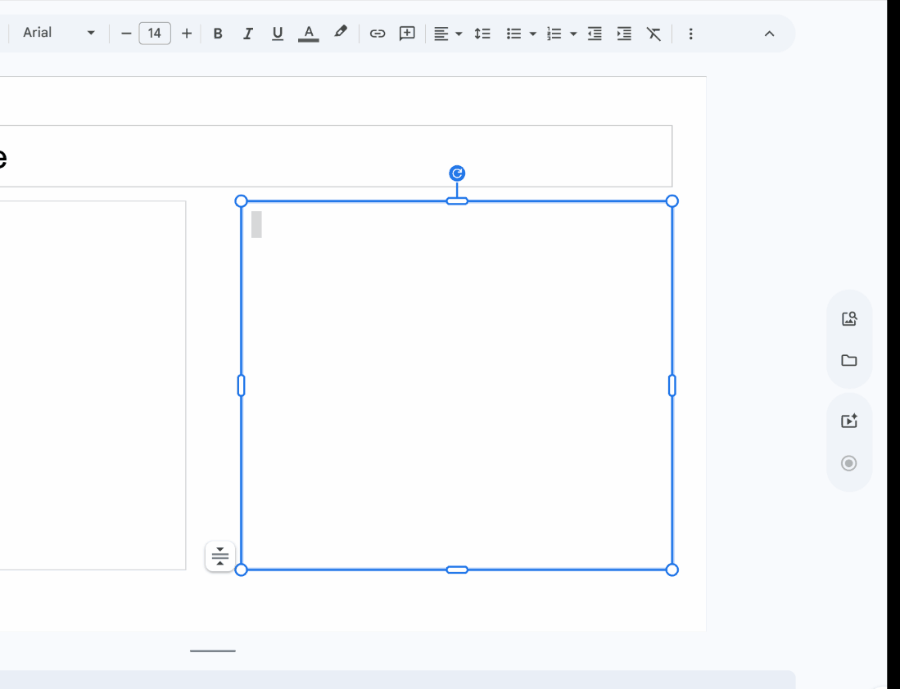
Task: Apply a bulleted list
Action: (514, 34)
